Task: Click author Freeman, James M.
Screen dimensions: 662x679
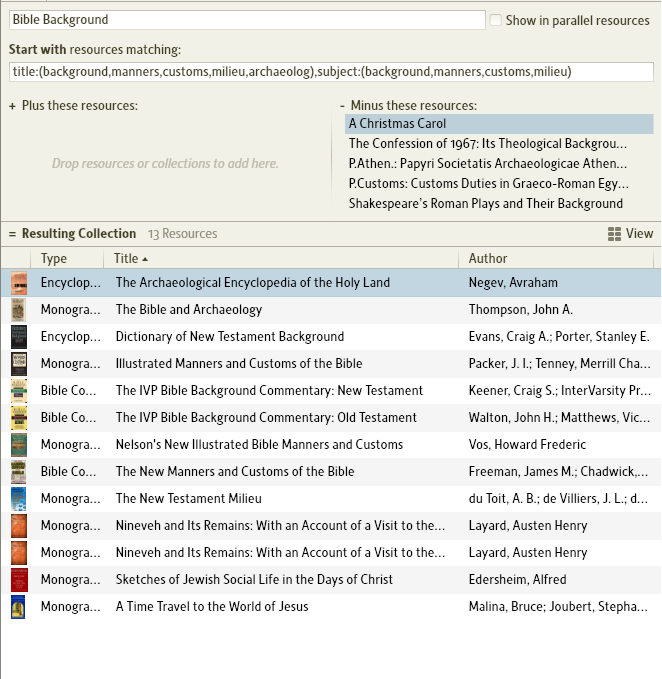Action: [x=558, y=472]
